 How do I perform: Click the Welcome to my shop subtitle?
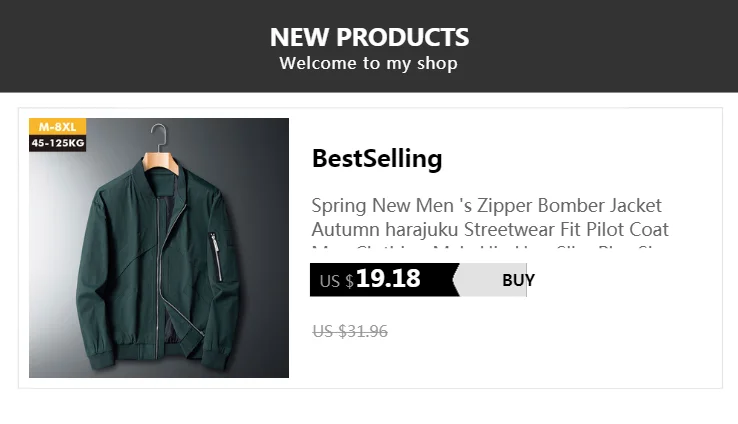tap(369, 64)
